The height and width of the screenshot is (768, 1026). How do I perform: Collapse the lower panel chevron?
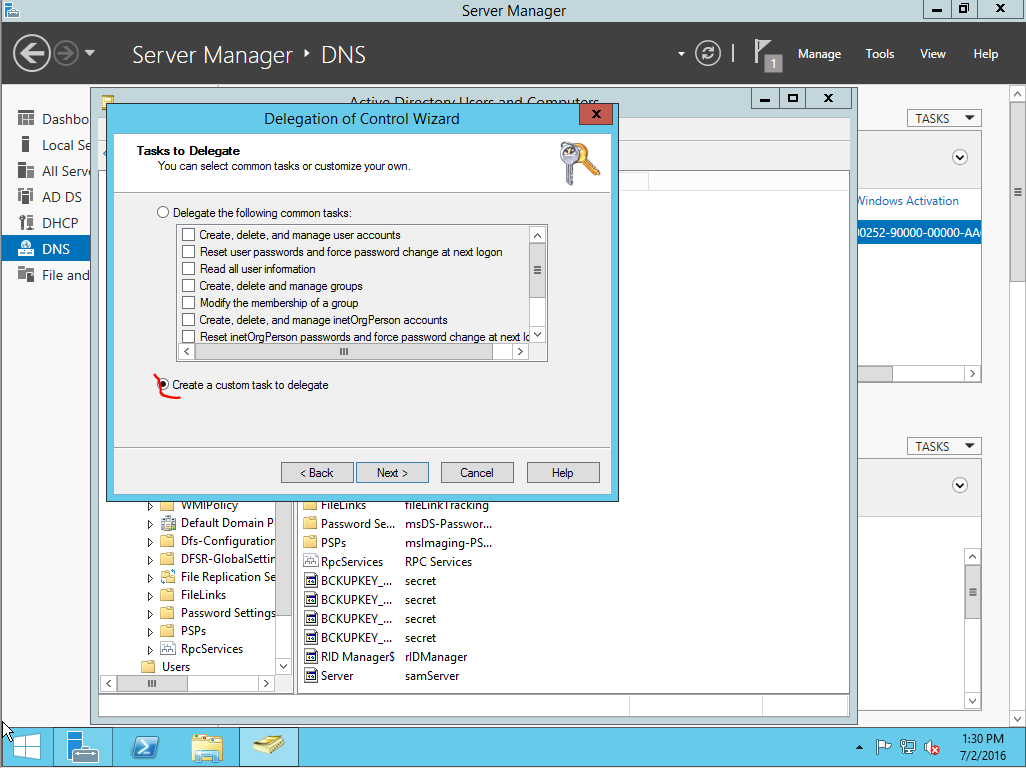(959, 485)
